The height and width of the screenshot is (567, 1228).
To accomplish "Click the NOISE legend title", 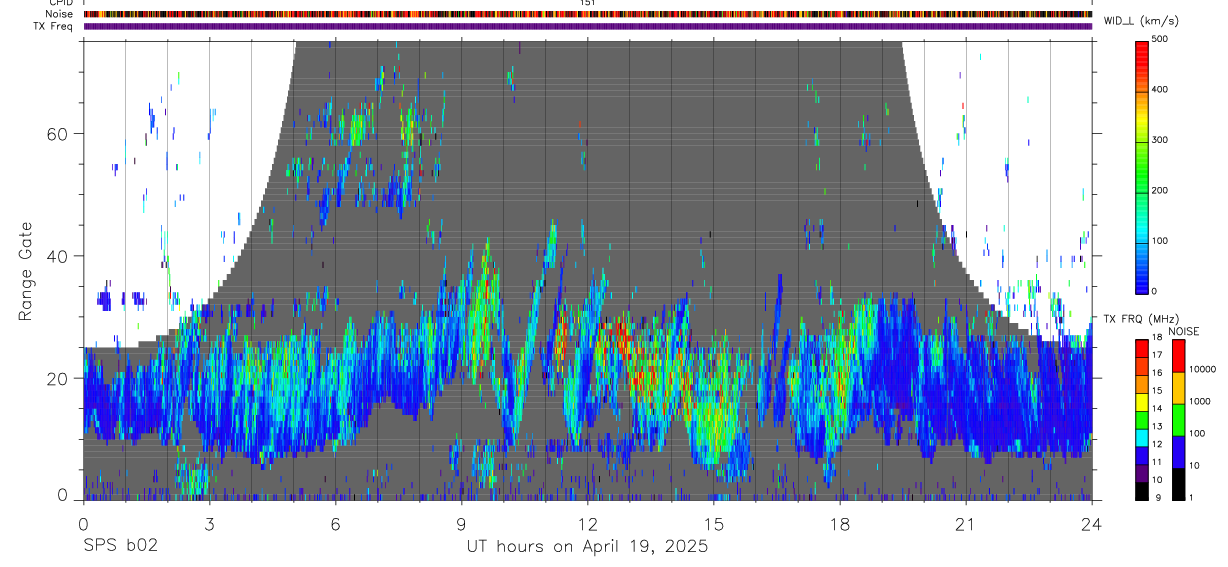I will click(1183, 331).
